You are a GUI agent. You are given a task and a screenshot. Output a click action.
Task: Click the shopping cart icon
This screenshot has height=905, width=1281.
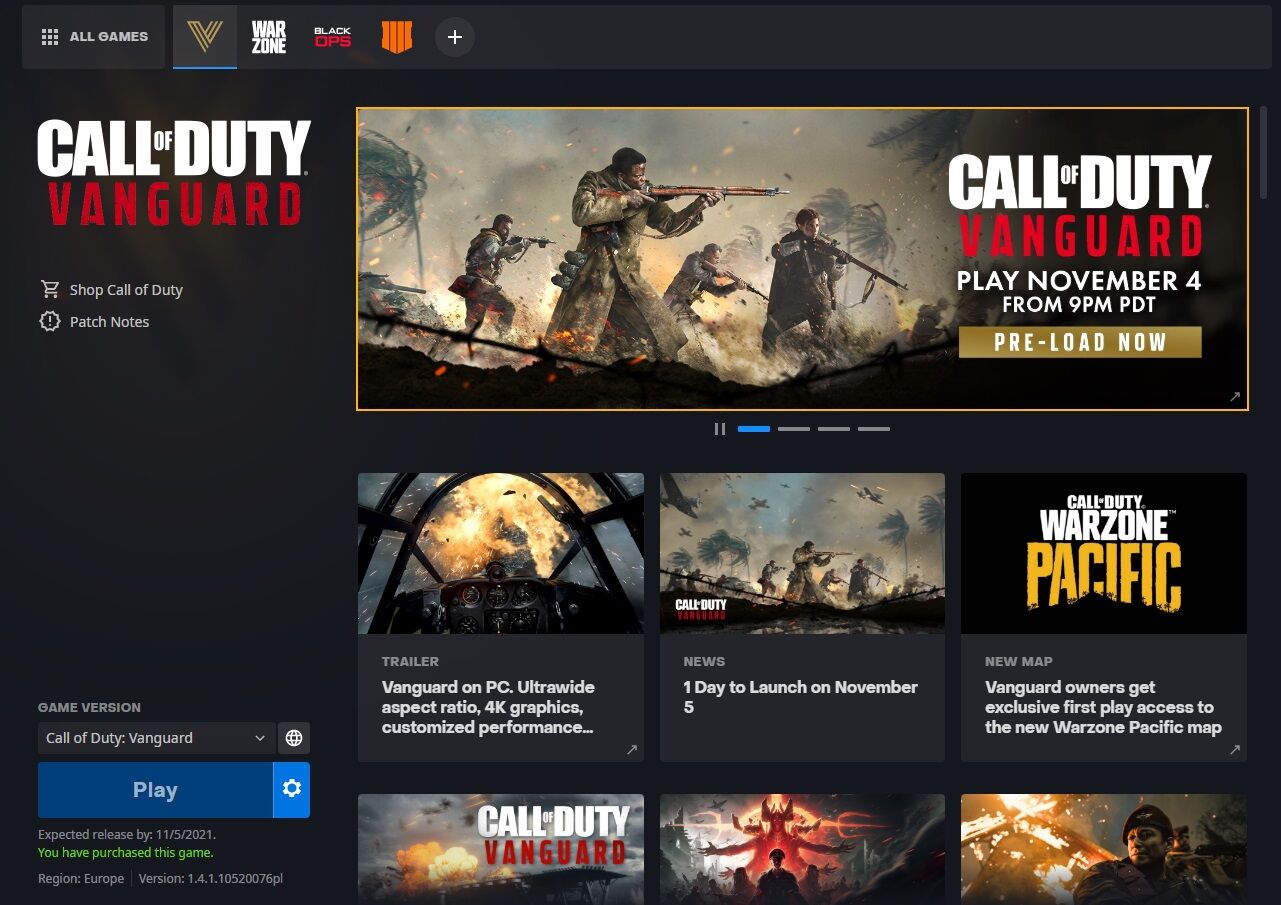pyautogui.click(x=50, y=289)
